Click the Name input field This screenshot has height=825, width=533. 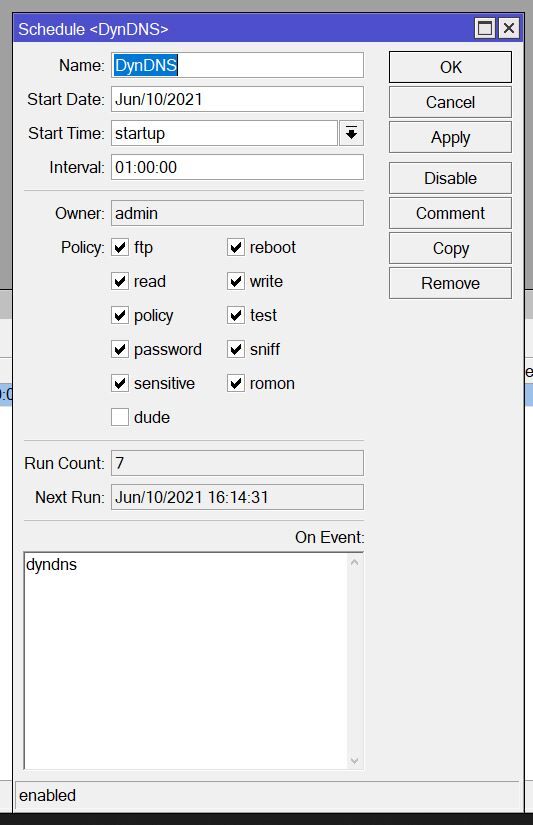[x=237, y=65]
